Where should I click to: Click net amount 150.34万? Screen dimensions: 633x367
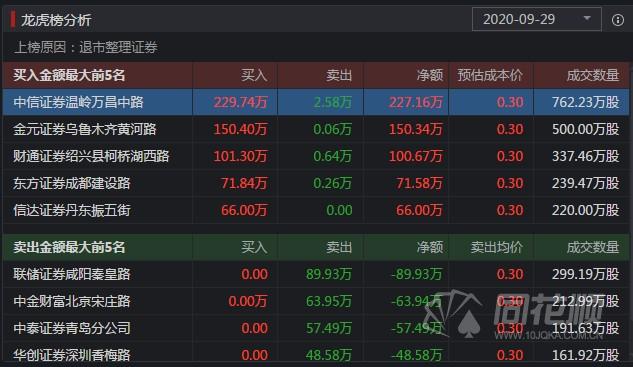pyautogui.click(x=416, y=129)
